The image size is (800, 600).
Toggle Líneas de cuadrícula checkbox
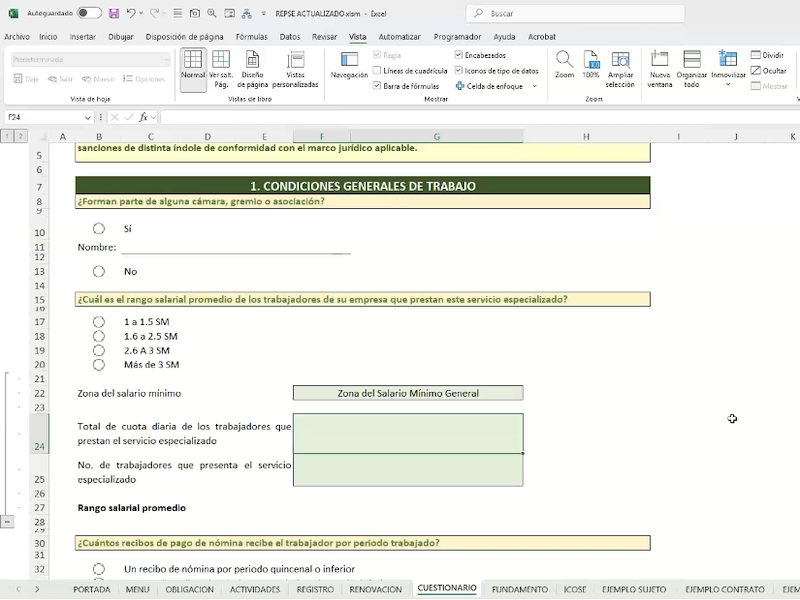coord(377,71)
